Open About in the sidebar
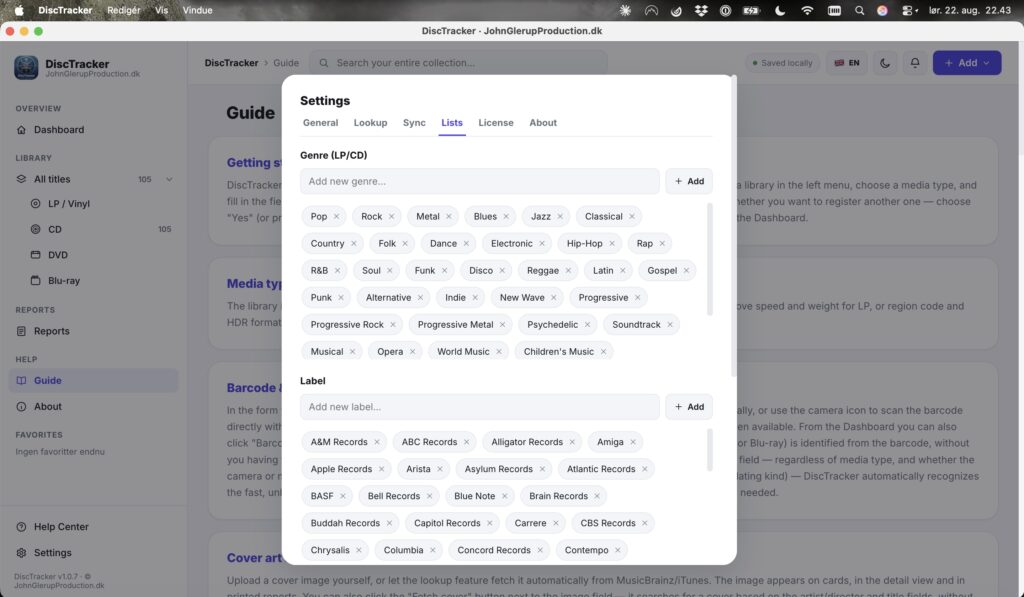The image size is (1024, 597). 48,407
